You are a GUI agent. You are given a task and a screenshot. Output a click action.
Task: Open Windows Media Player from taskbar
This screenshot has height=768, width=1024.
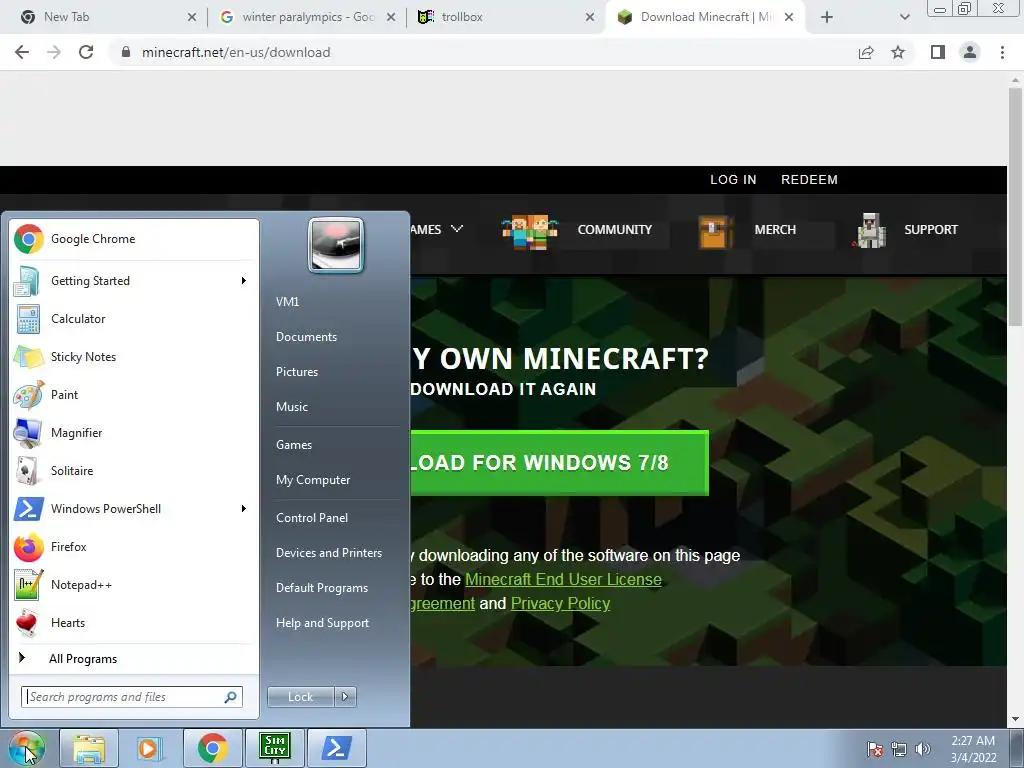(150, 748)
